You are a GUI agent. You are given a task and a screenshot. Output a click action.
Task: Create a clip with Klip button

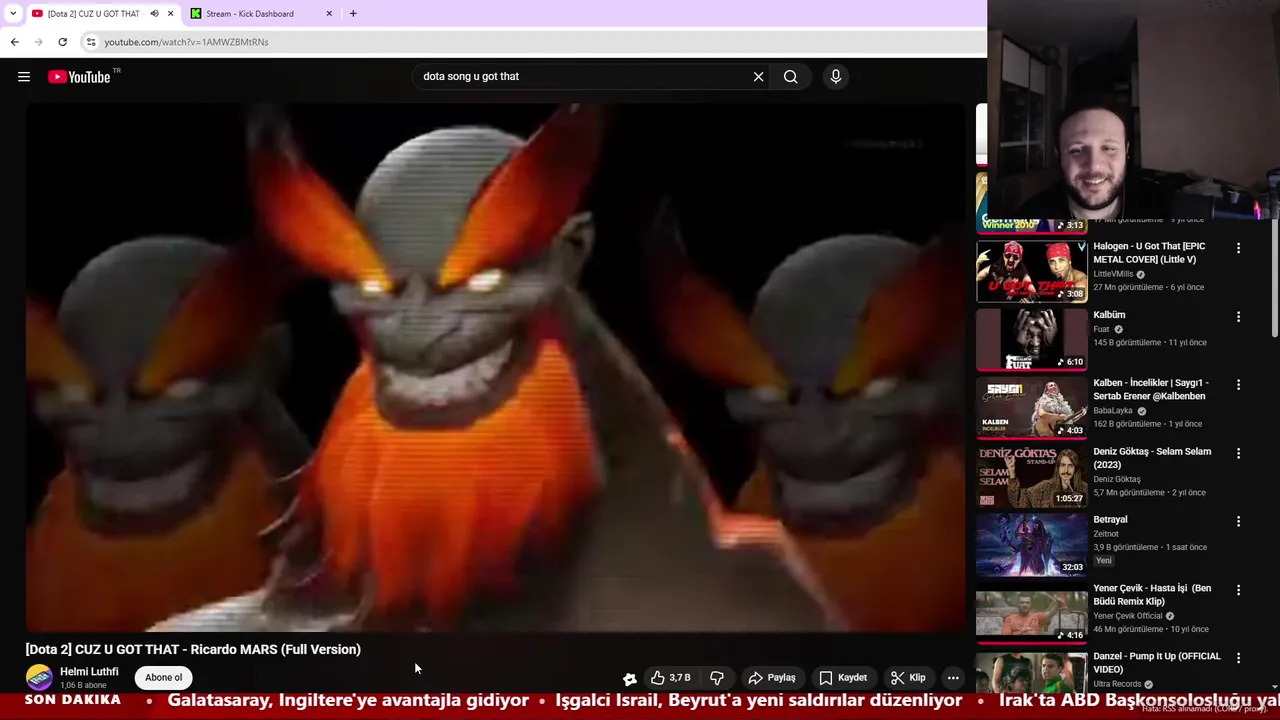908,678
